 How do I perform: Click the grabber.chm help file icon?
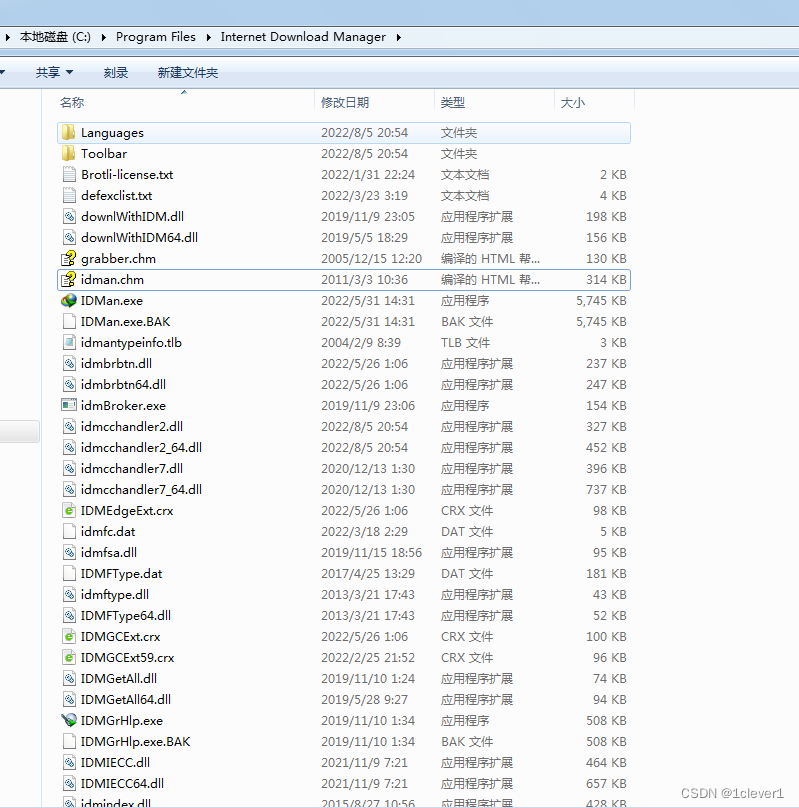(69, 259)
